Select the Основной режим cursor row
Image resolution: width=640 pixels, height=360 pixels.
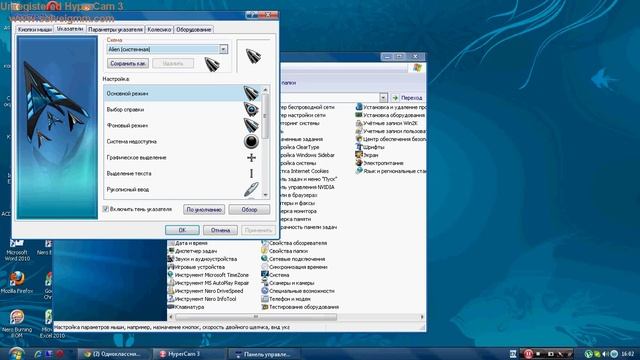(182, 93)
